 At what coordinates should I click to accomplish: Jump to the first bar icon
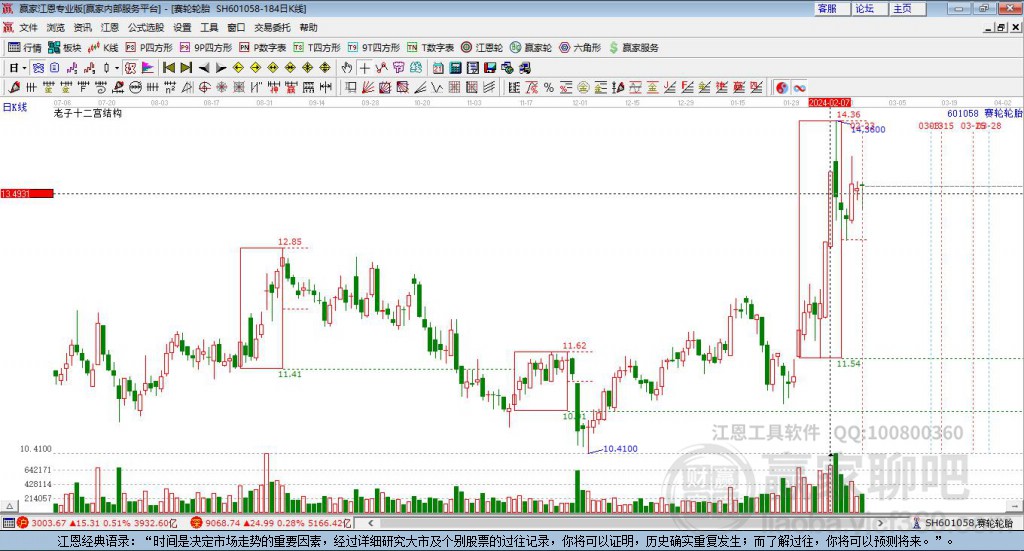pos(168,68)
